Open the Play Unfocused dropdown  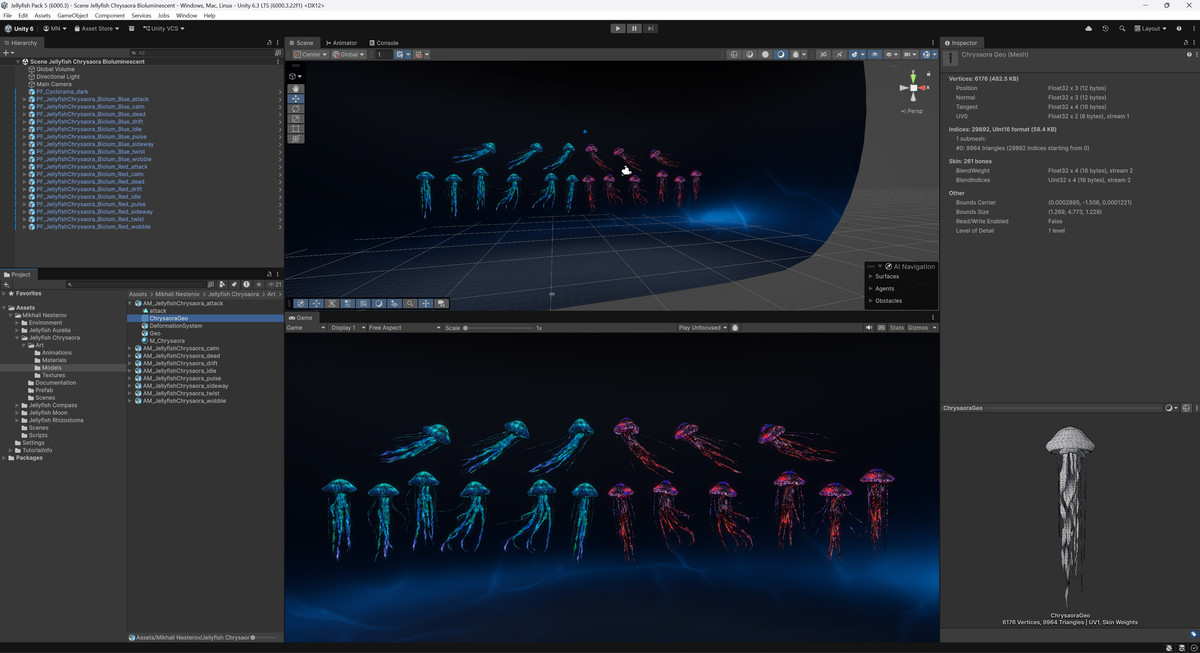[703, 328]
